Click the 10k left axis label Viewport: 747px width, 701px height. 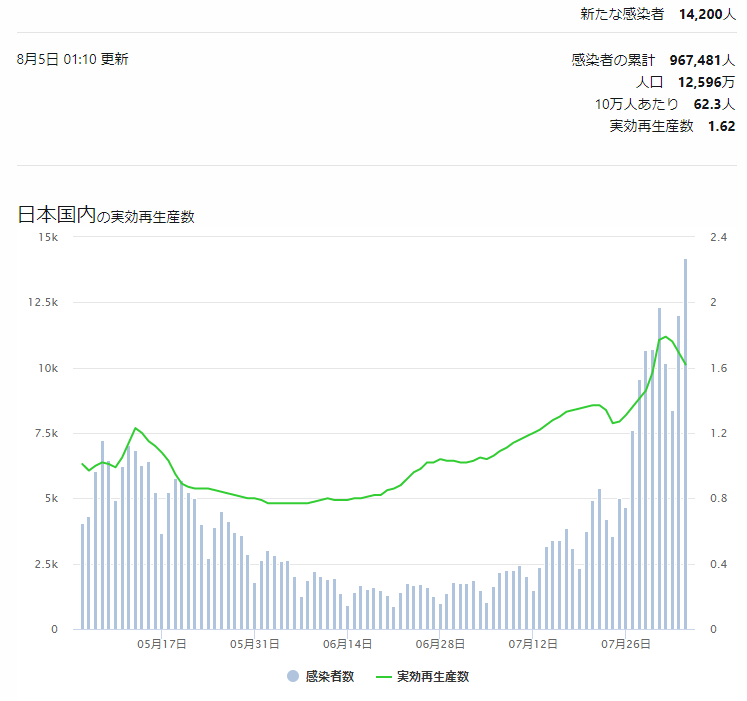point(49,368)
